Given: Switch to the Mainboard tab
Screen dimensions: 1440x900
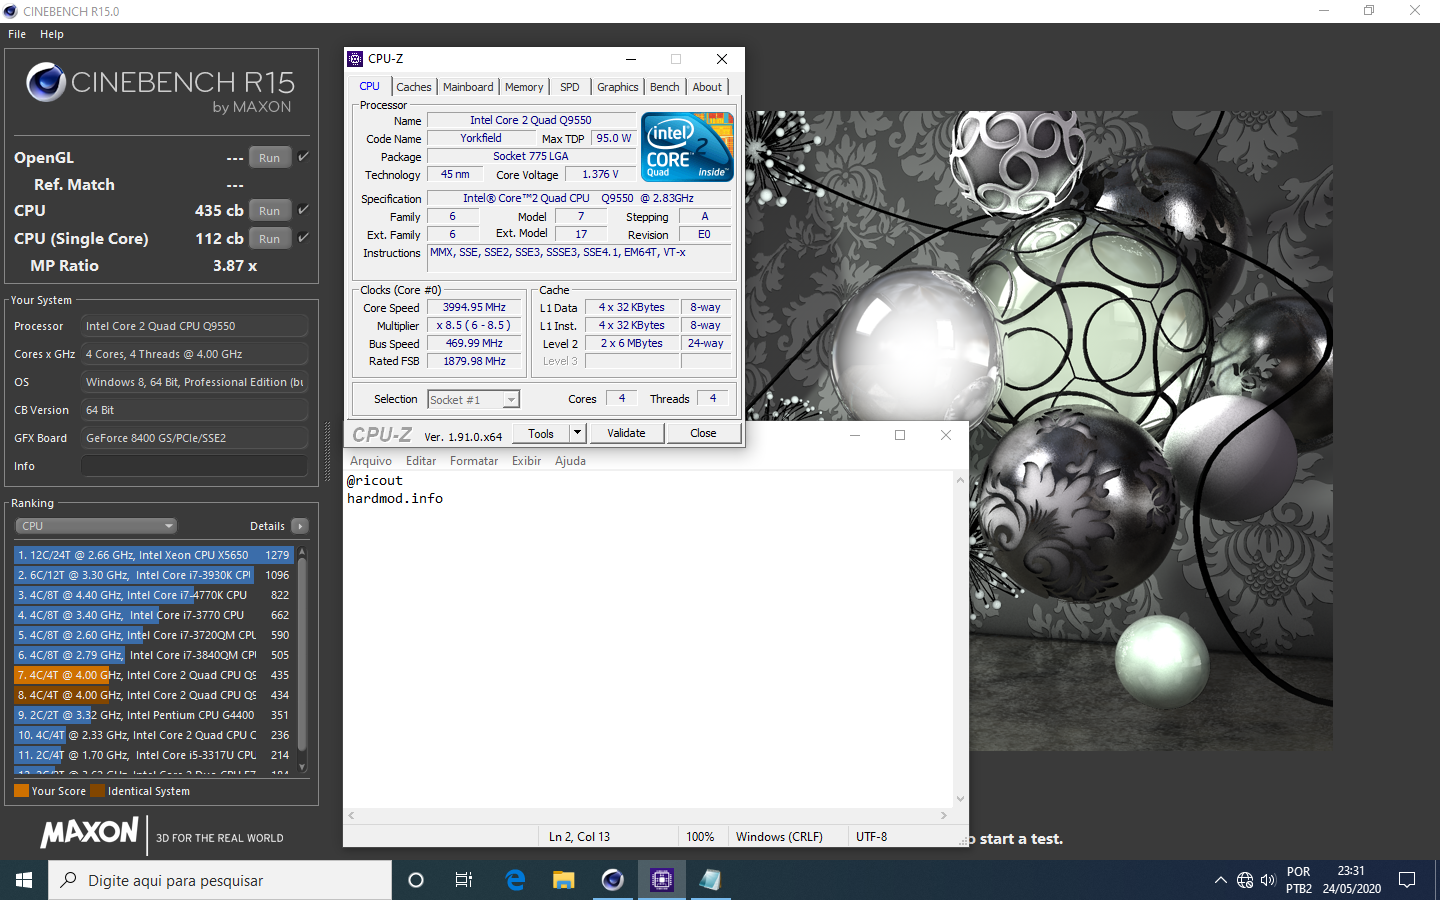Looking at the screenshot, I should click(468, 87).
